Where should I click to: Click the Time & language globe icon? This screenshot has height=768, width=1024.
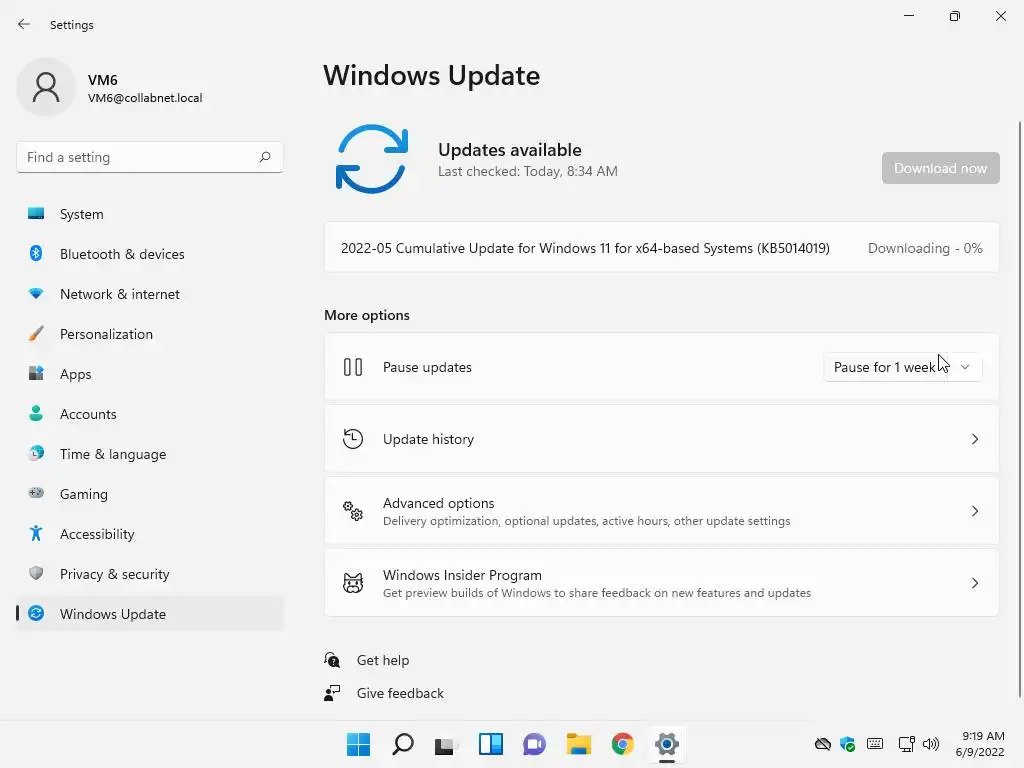click(x=36, y=453)
